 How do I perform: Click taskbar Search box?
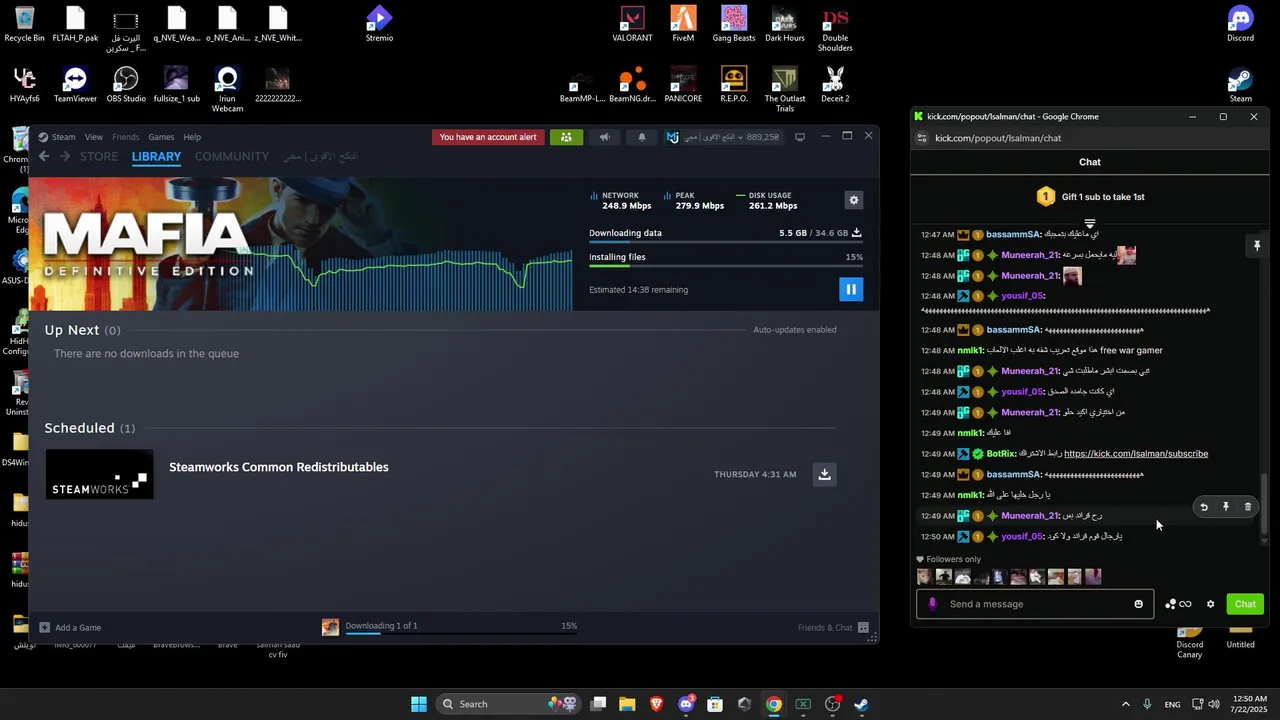coord(507,704)
